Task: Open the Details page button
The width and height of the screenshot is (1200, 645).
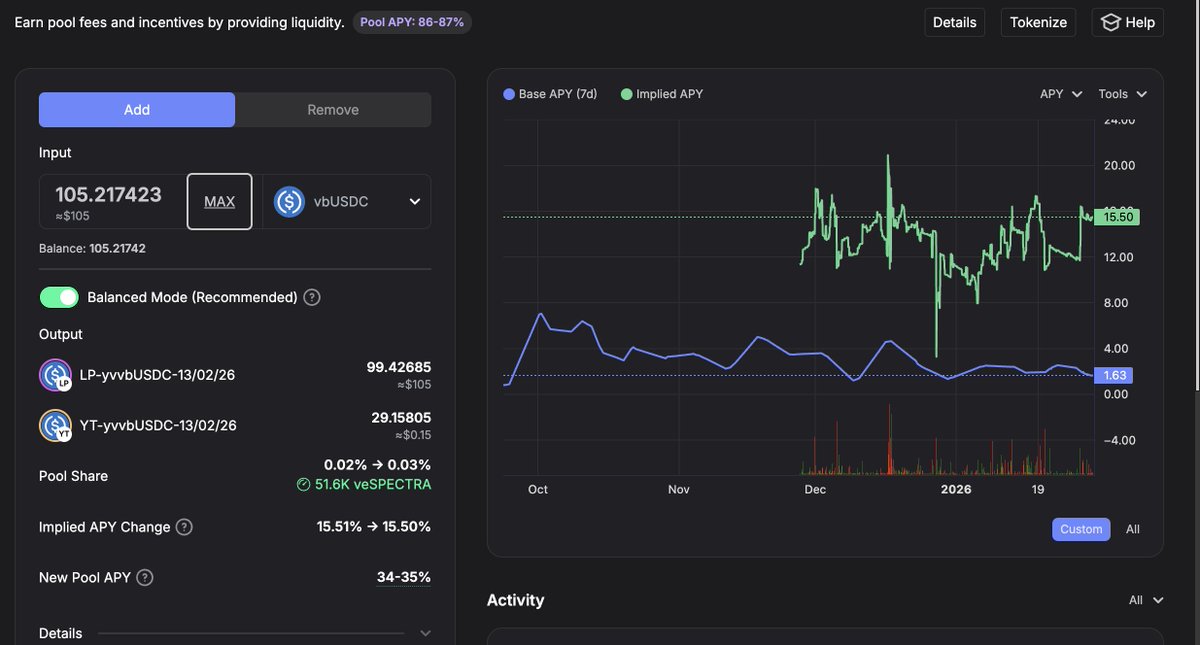Action: click(x=954, y=22)
